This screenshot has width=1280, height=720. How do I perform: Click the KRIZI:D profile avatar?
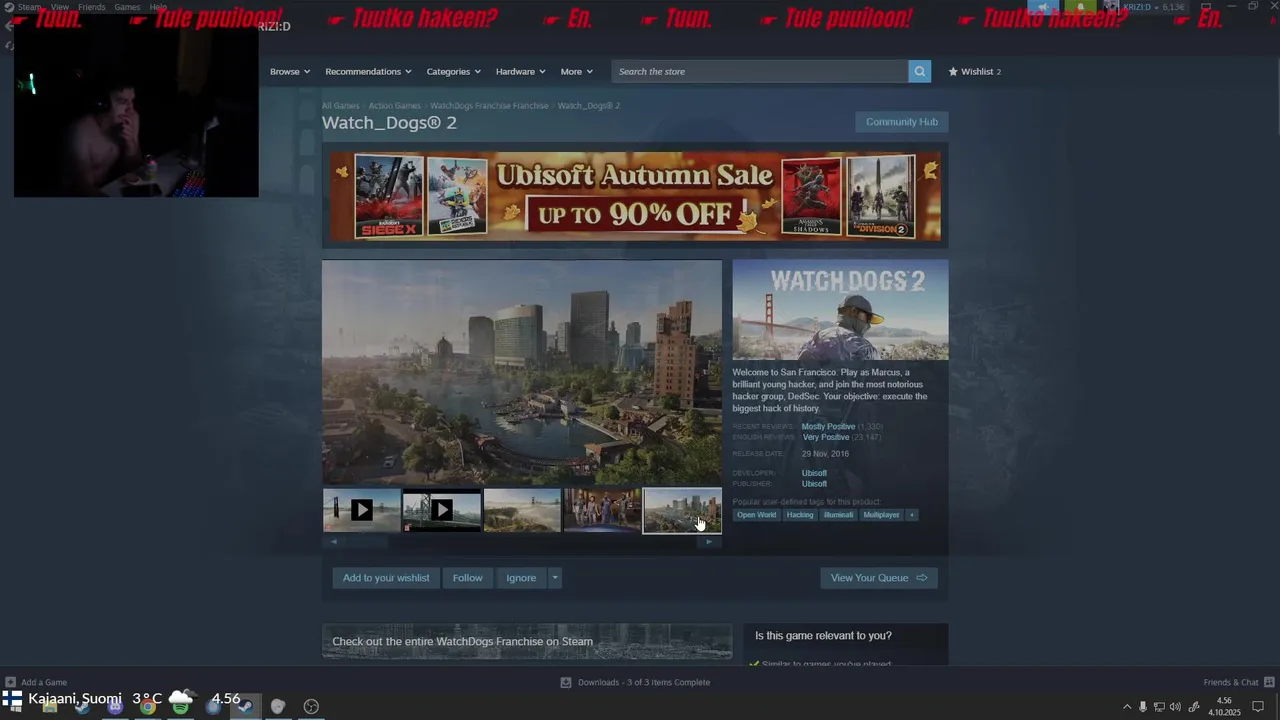click(1111, 7)
